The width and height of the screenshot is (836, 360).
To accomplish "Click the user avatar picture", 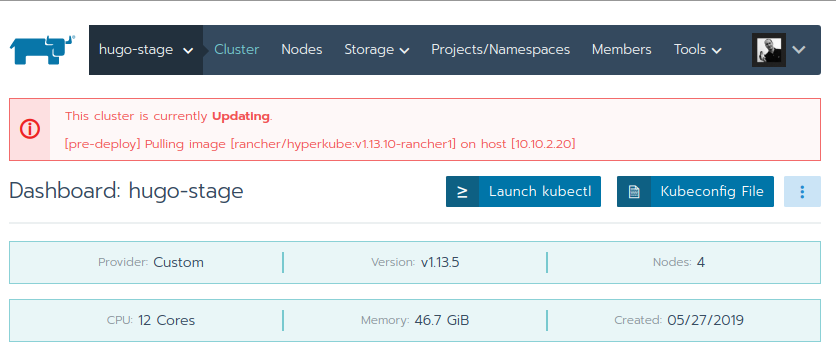I will click(769, 50).
